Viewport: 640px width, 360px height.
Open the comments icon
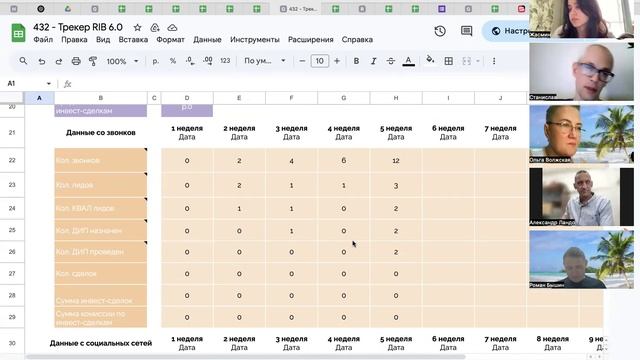pos(466,31)
